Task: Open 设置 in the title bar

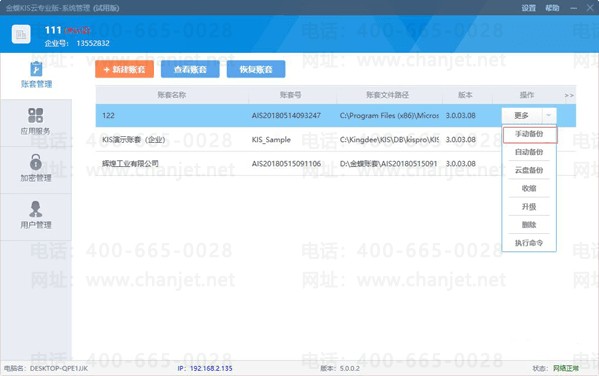Action: (529, 8)
